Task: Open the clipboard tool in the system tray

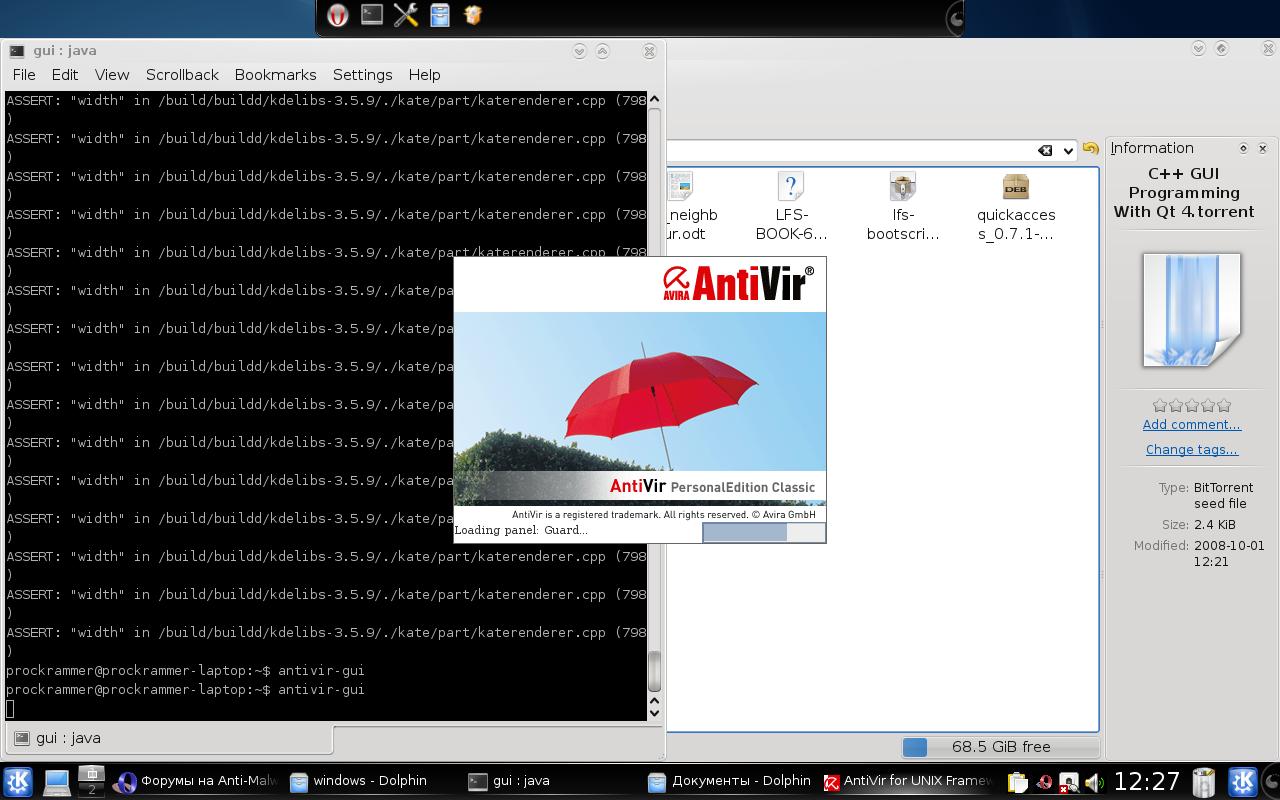Action: click(x=1017, y=782)
